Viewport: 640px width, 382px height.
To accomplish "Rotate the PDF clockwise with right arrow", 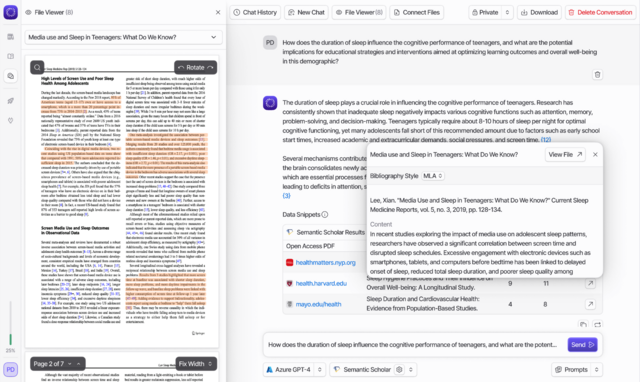I will [x=210, y=67].
